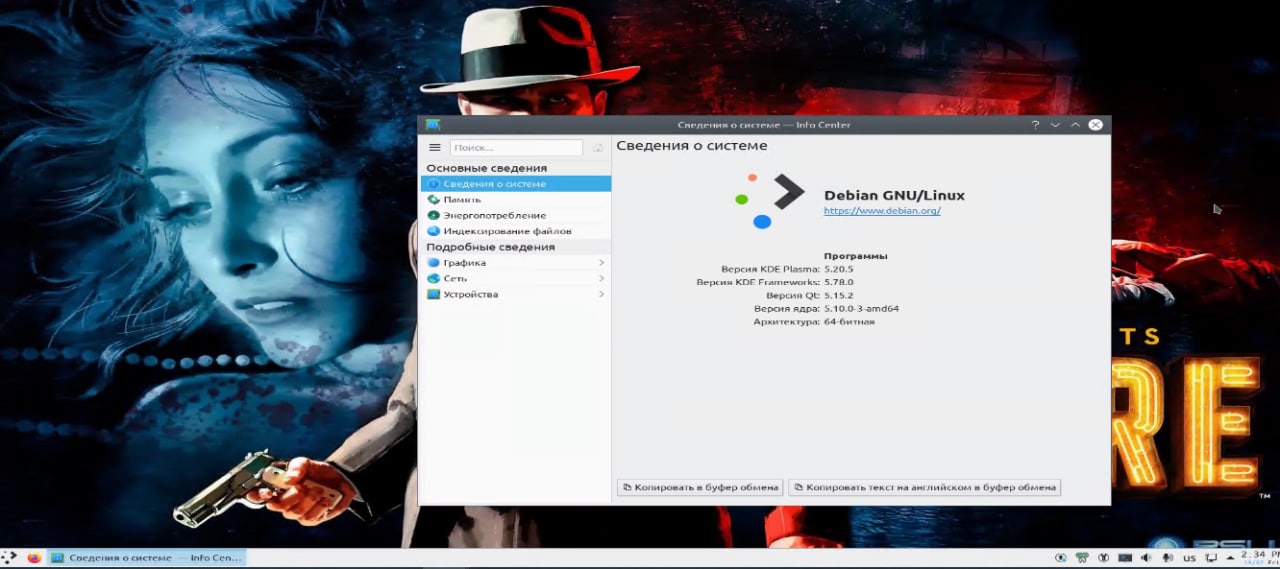This screenshot has width=1280, height=569.
Task: Maximize the Info Center window
Action: point(1075,125)
